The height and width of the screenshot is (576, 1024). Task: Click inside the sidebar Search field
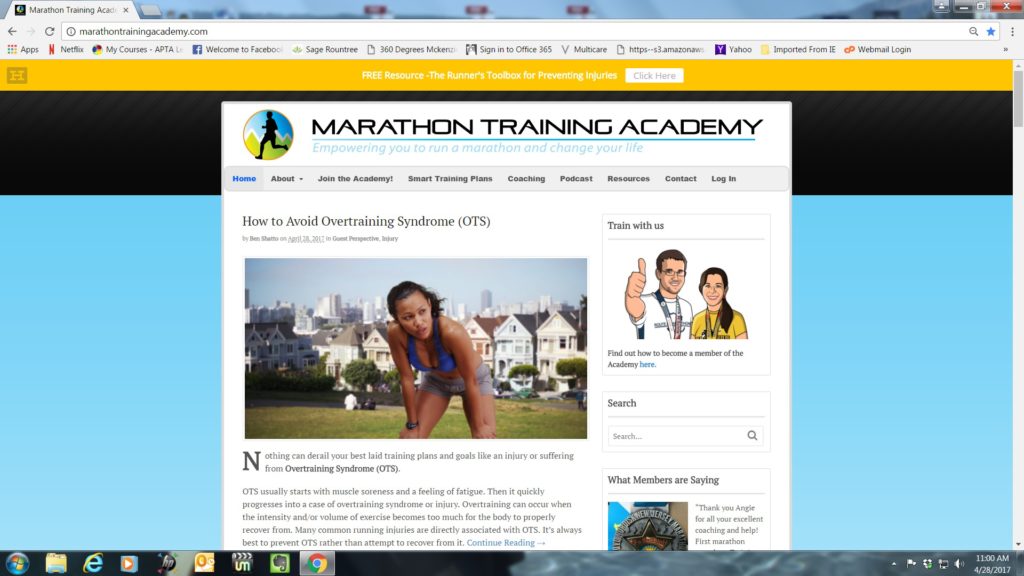(675, 436)
